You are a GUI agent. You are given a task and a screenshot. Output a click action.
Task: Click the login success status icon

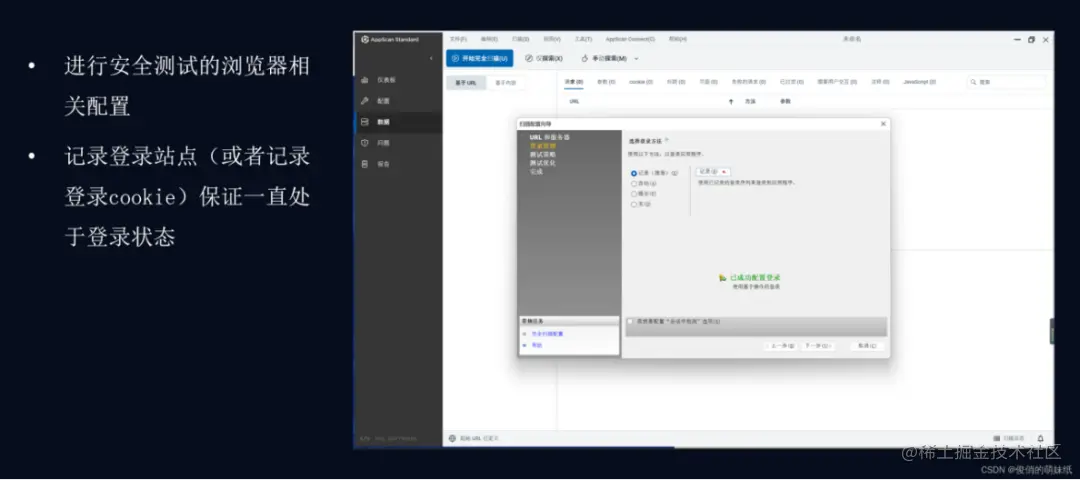tap(723, 278)
